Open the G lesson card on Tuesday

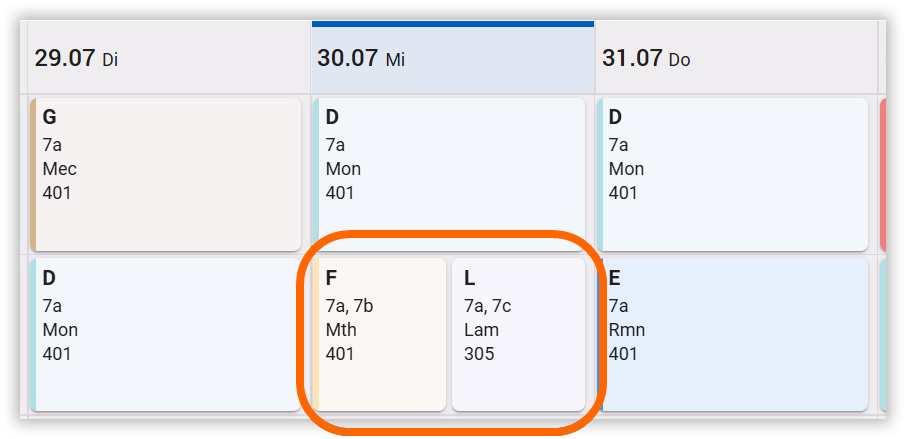pyautogui.click(x=166, y=173)
